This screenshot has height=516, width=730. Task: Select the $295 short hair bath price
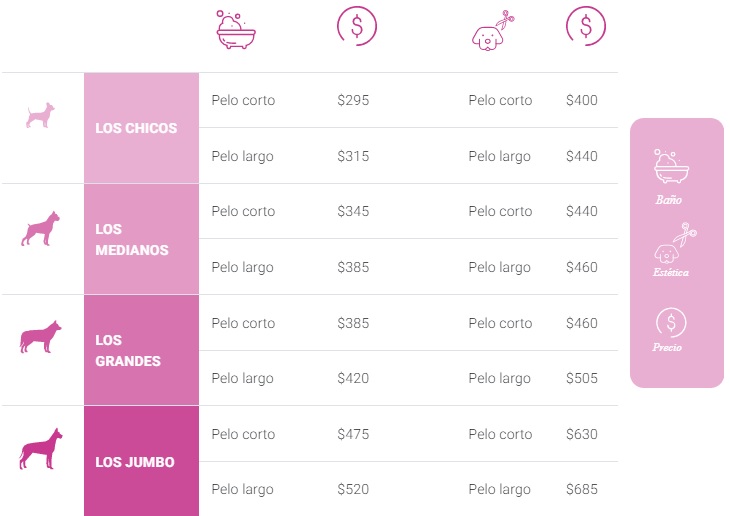point(353,100)
